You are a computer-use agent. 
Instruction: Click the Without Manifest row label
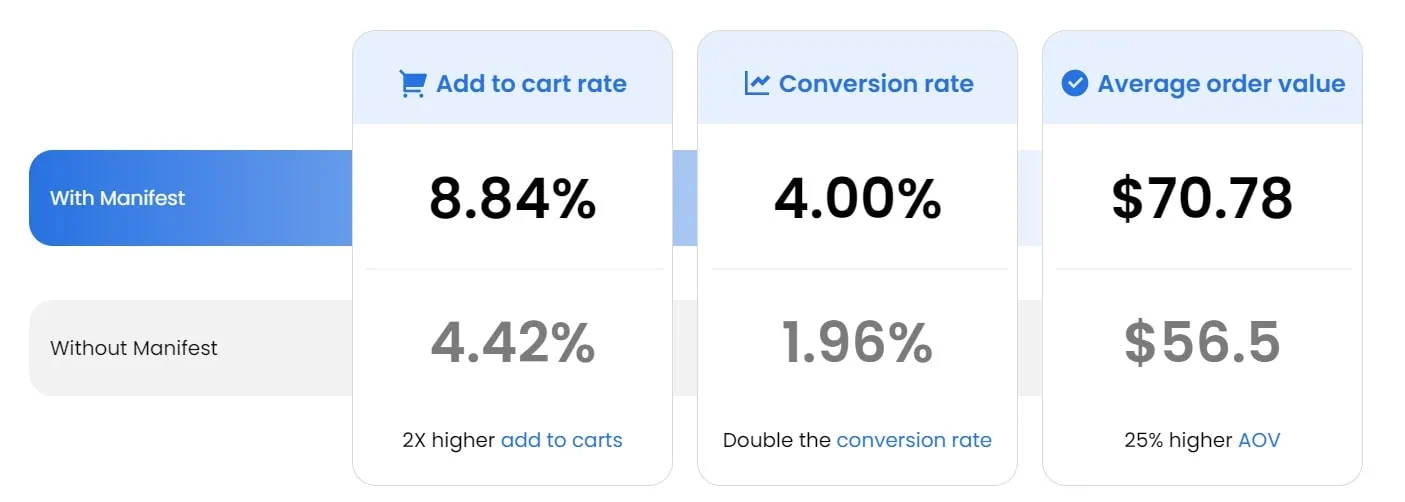click(134, 348)
